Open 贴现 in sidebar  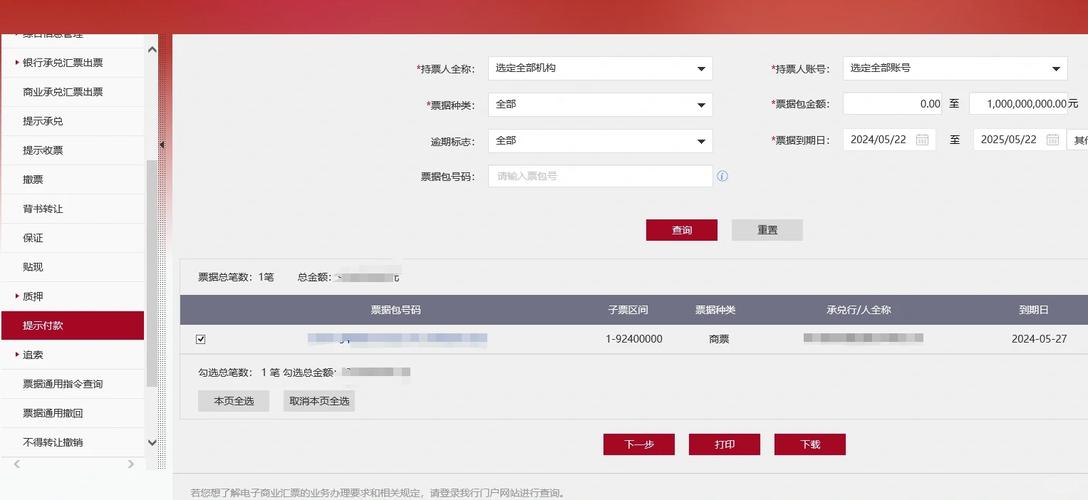point(33,266)
